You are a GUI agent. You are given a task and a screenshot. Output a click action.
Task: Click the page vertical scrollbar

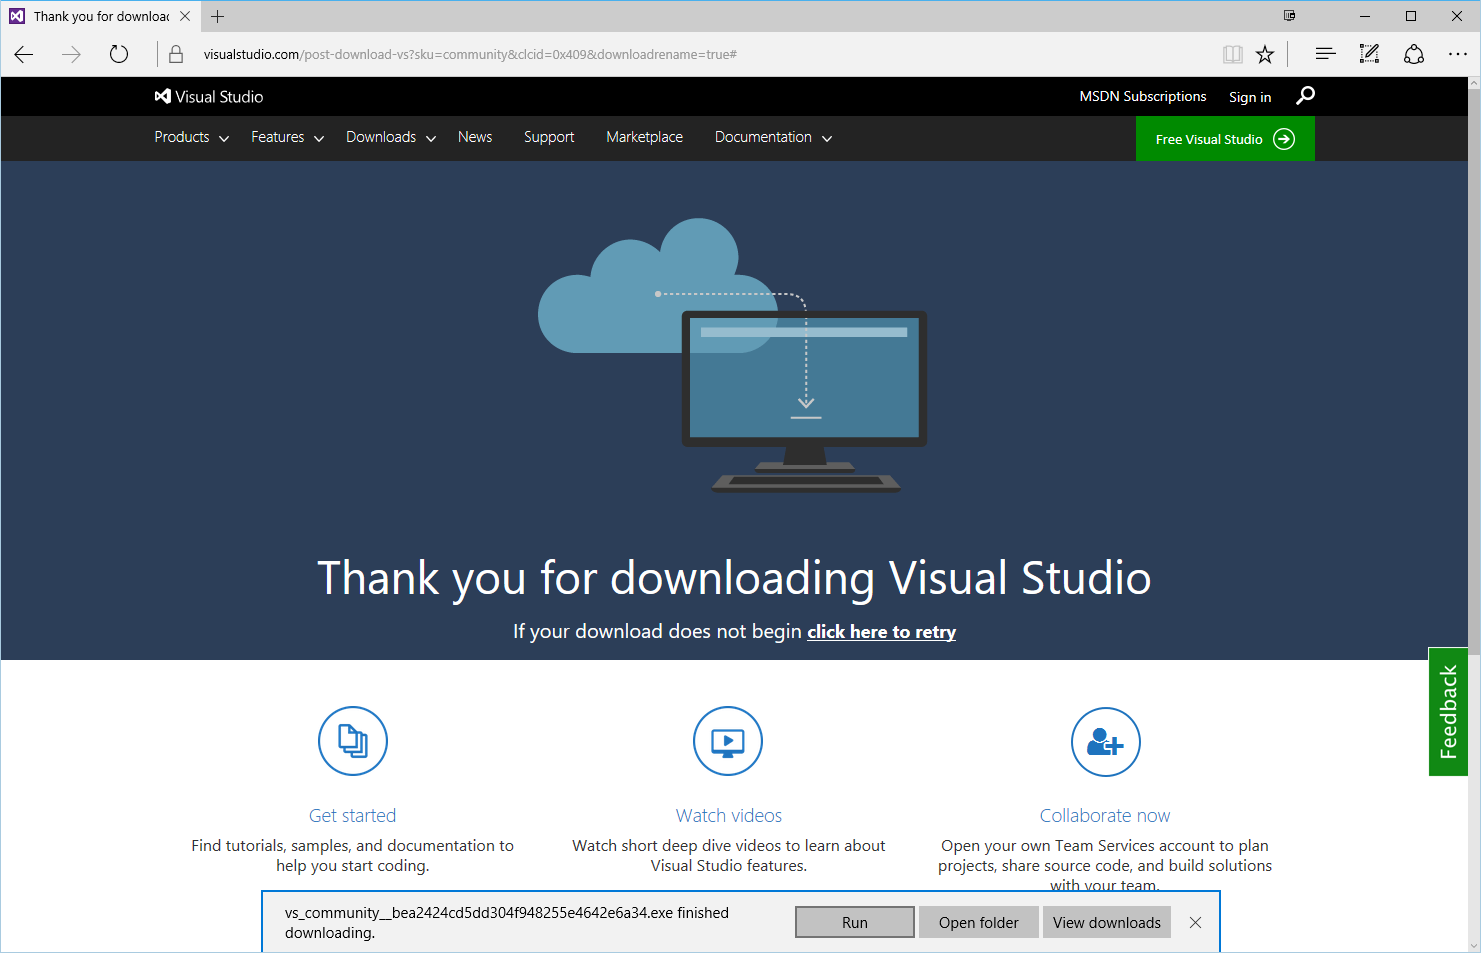(x=1474, y=372)
